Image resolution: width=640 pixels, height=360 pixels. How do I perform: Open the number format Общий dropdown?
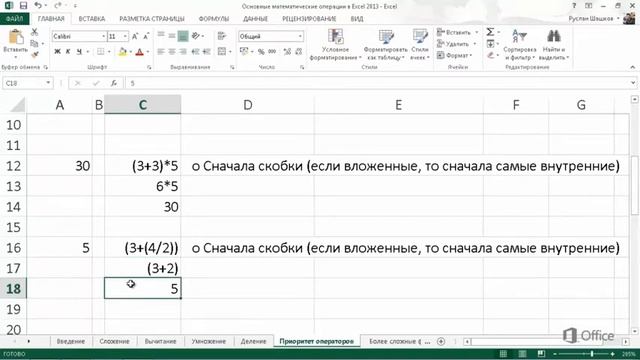(x=300, y=36)
